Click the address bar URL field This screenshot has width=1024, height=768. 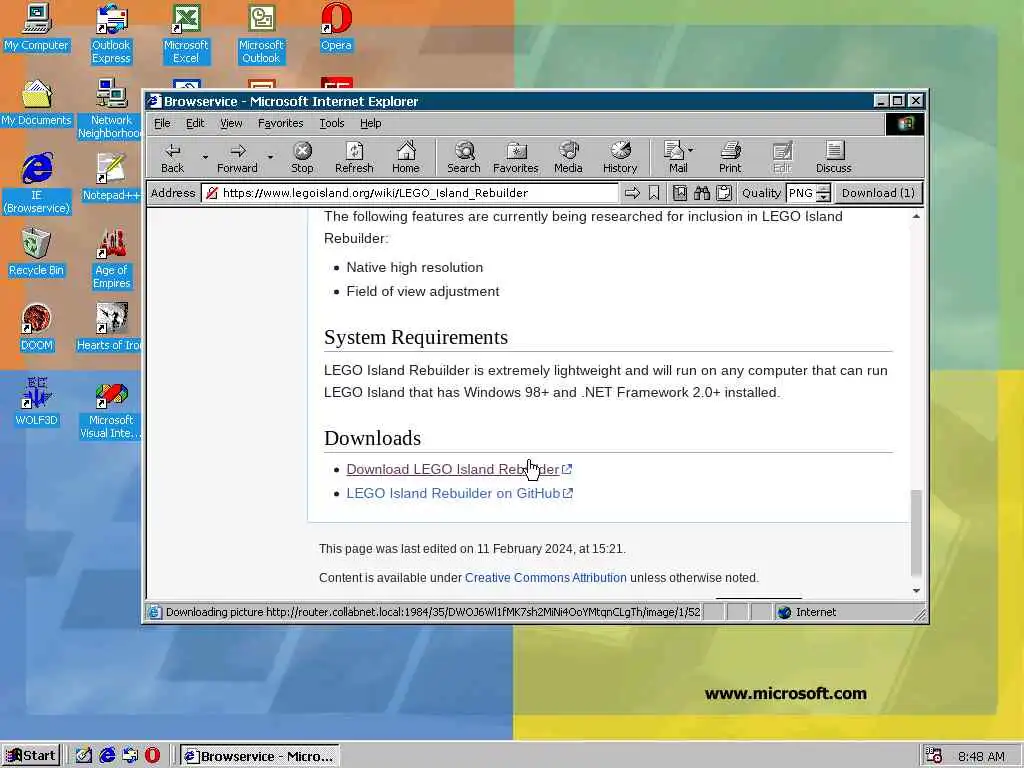(x=409, y=193)
